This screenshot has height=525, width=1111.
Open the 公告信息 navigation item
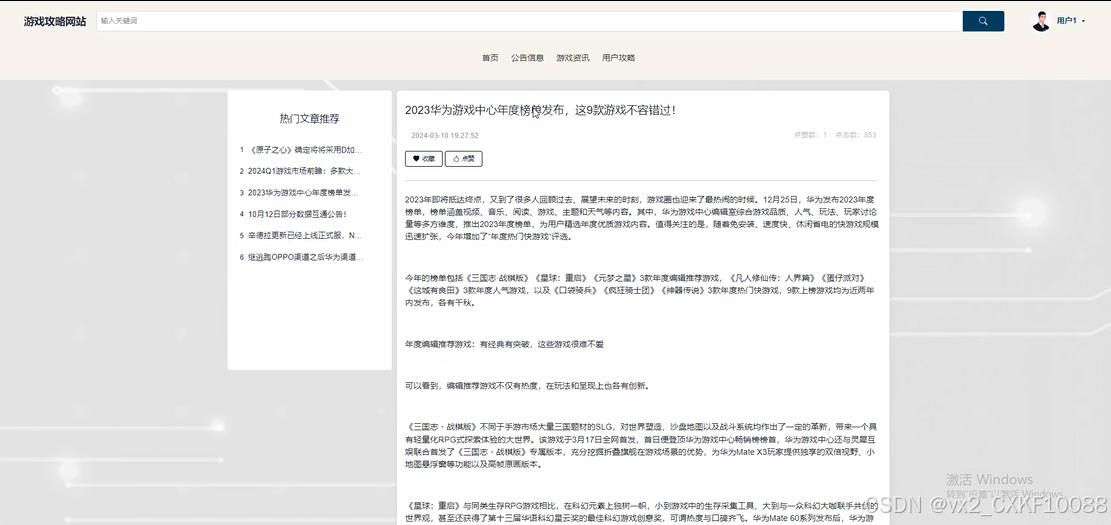[x=528, y=58]
